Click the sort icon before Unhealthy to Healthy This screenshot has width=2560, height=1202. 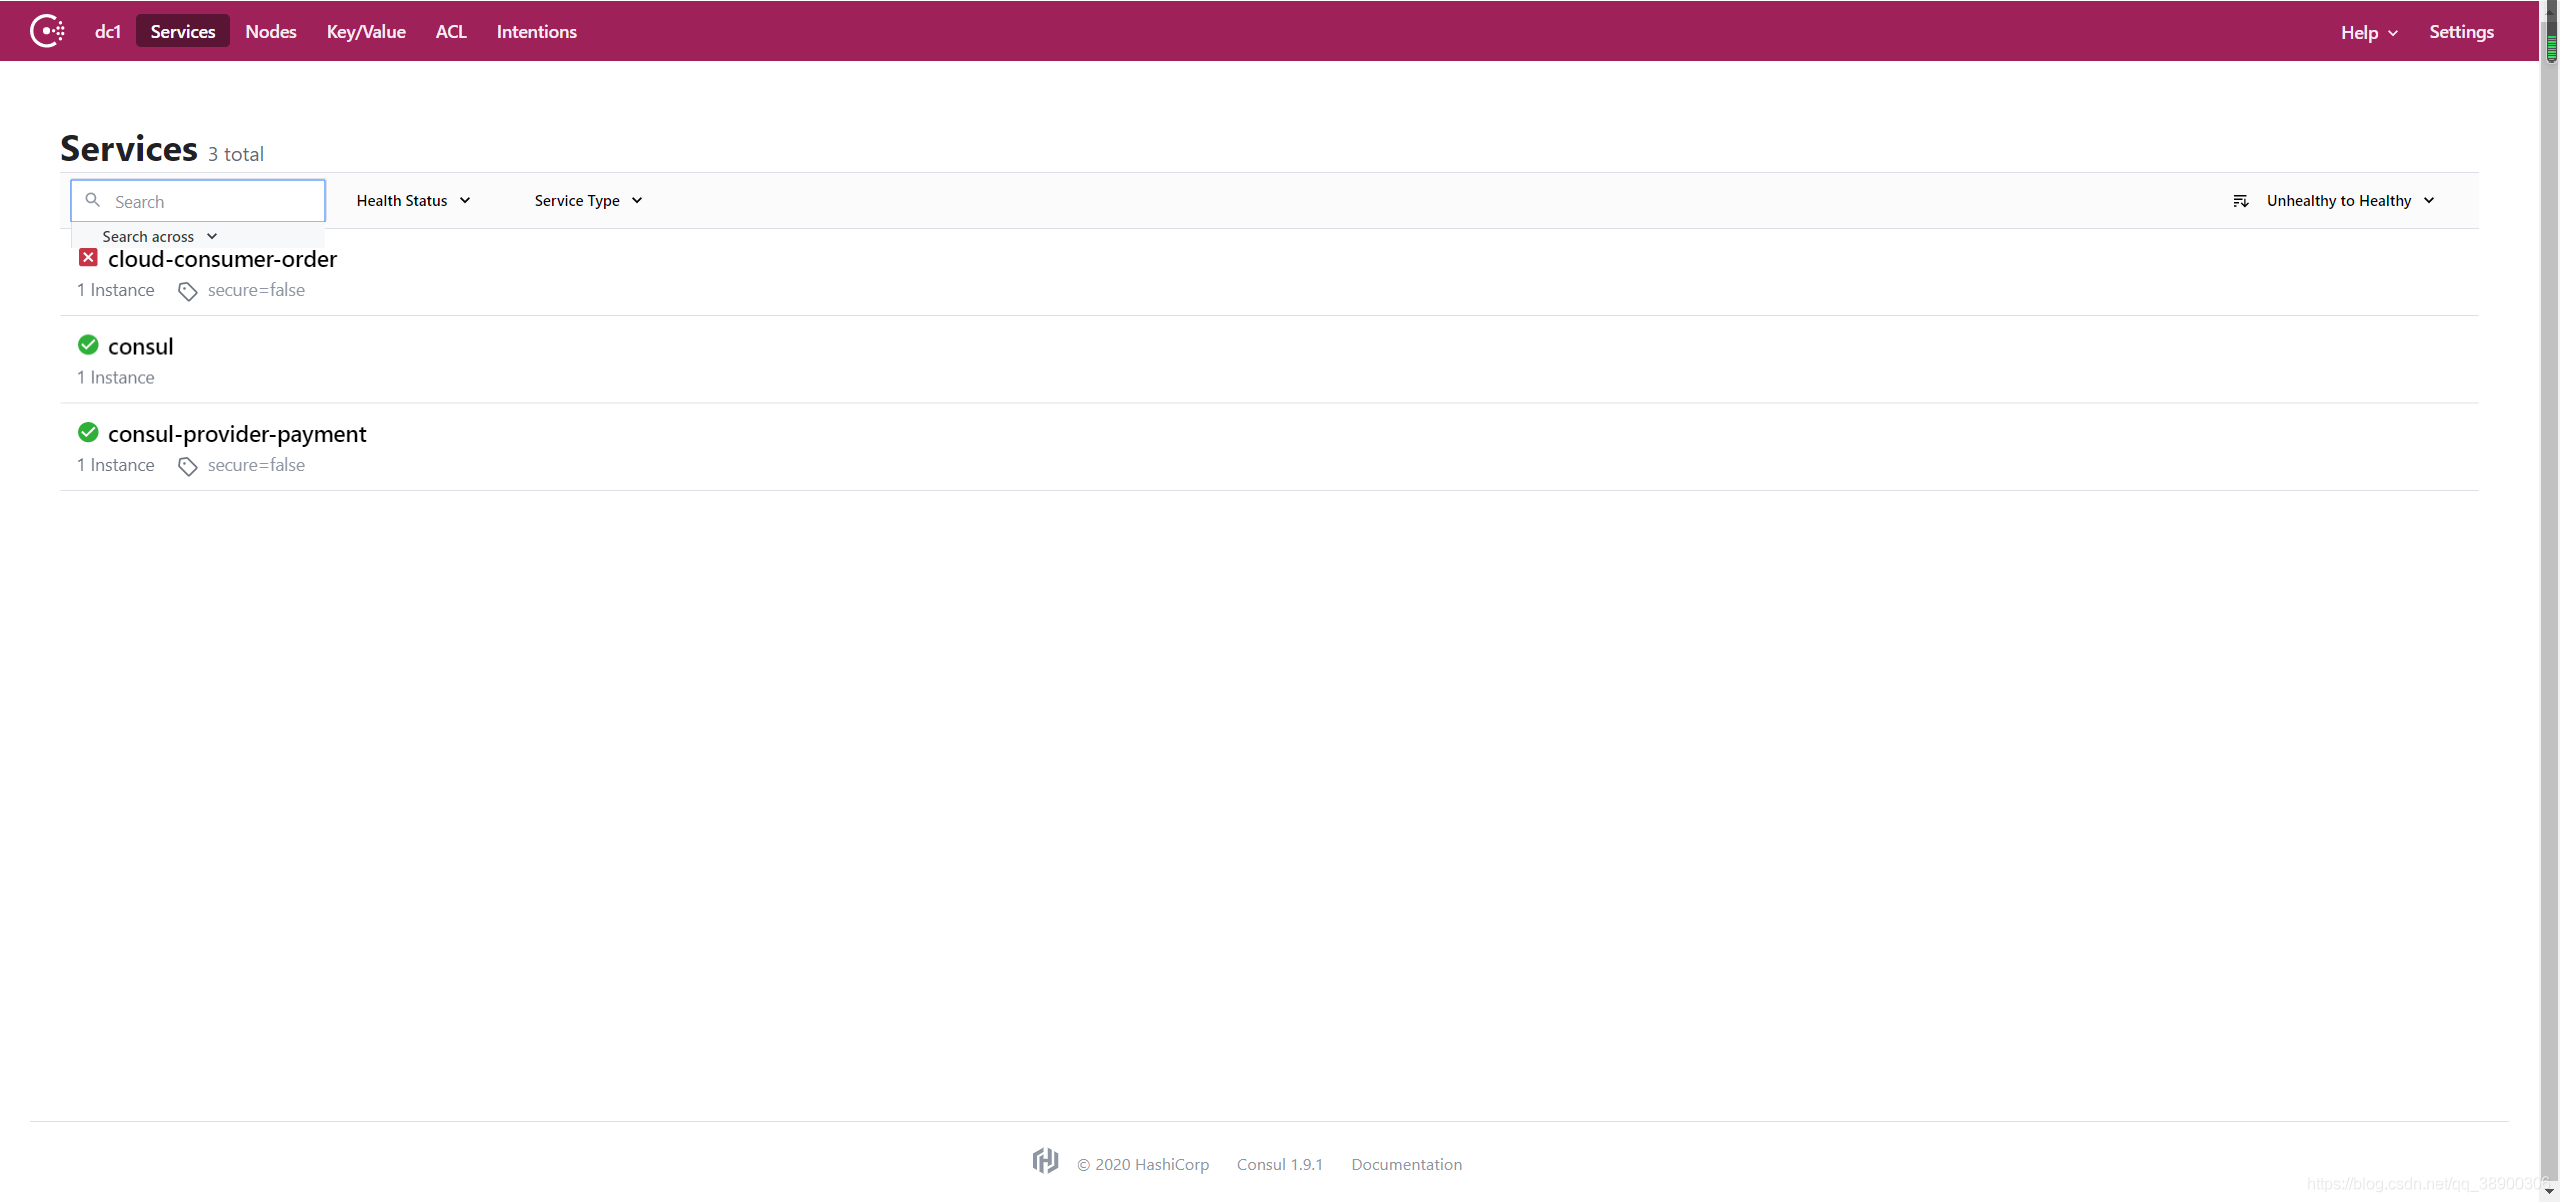pyautogui.click(x=2240, y=200)
